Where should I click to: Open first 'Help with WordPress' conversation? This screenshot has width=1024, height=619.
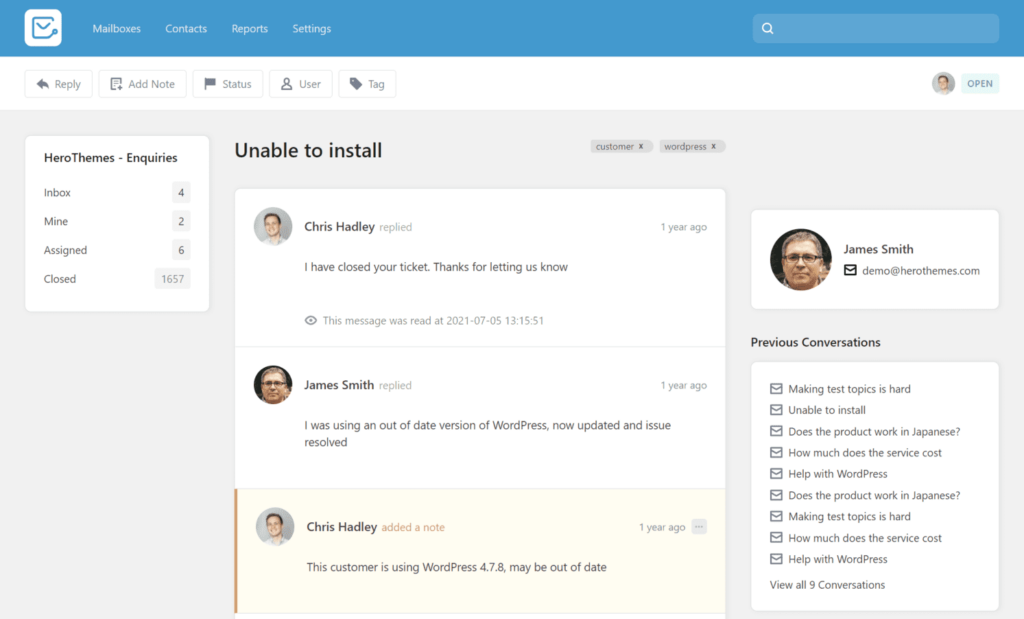(x=838, y=474)
